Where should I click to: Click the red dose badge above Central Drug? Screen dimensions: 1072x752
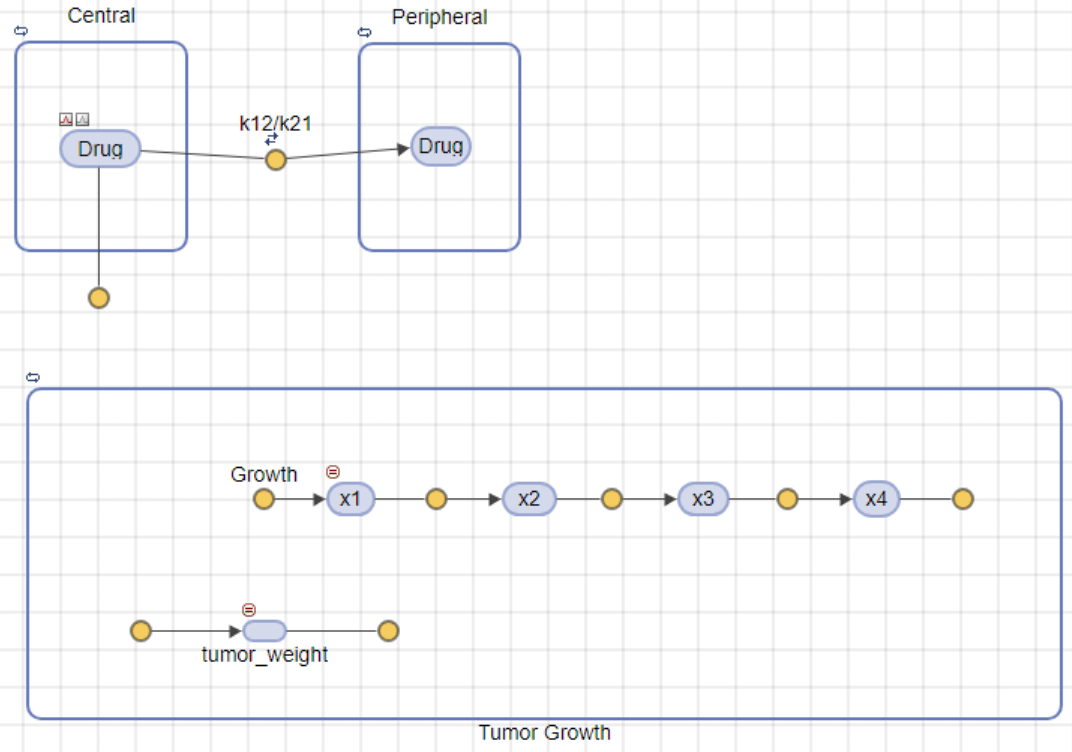tap(66, 120)
